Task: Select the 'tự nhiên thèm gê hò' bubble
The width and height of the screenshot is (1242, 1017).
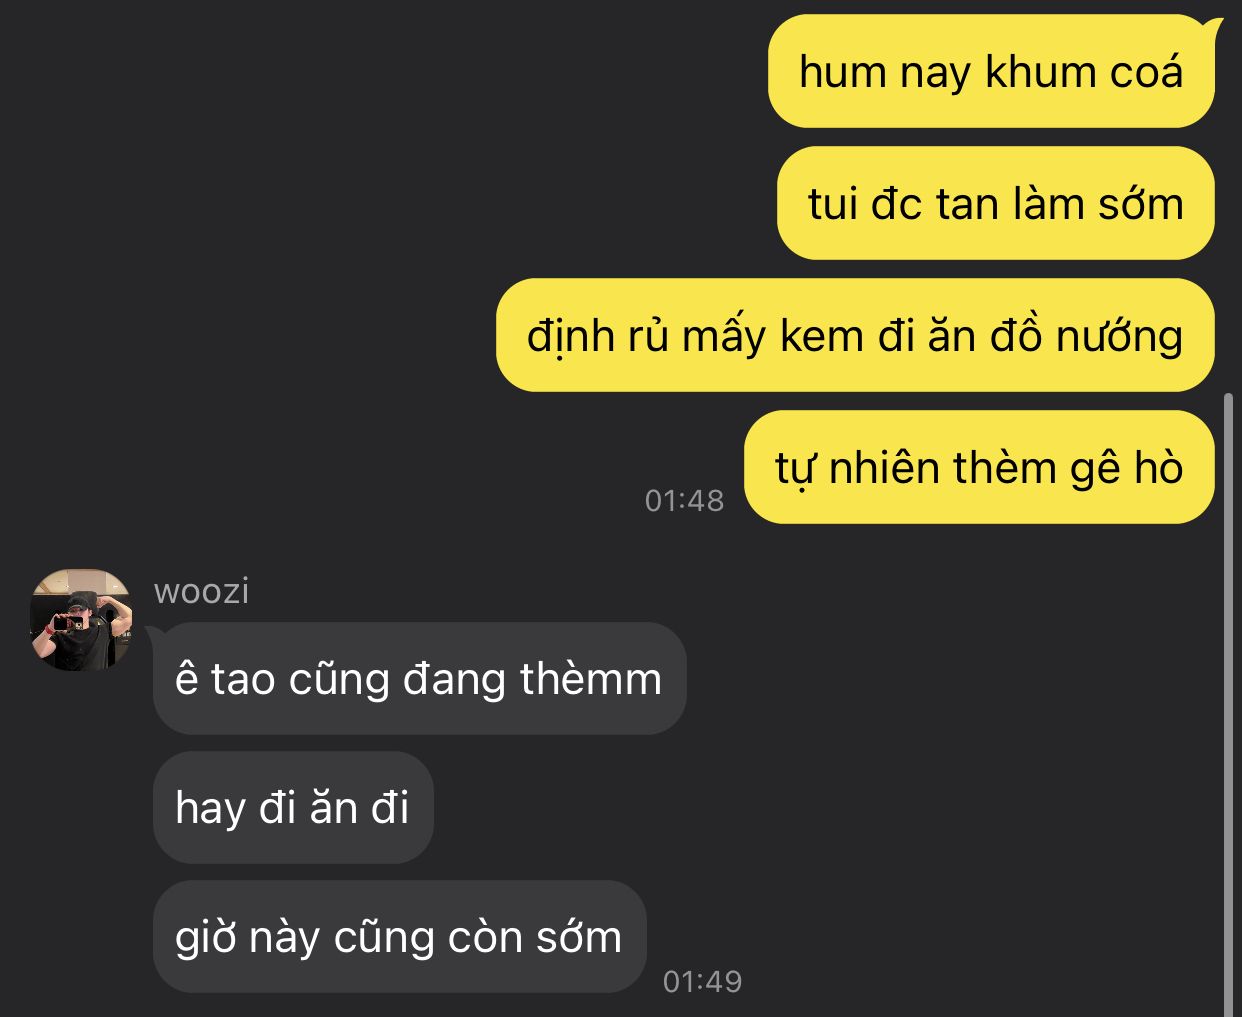Action: pyautogui.click(x=979, y=467)
